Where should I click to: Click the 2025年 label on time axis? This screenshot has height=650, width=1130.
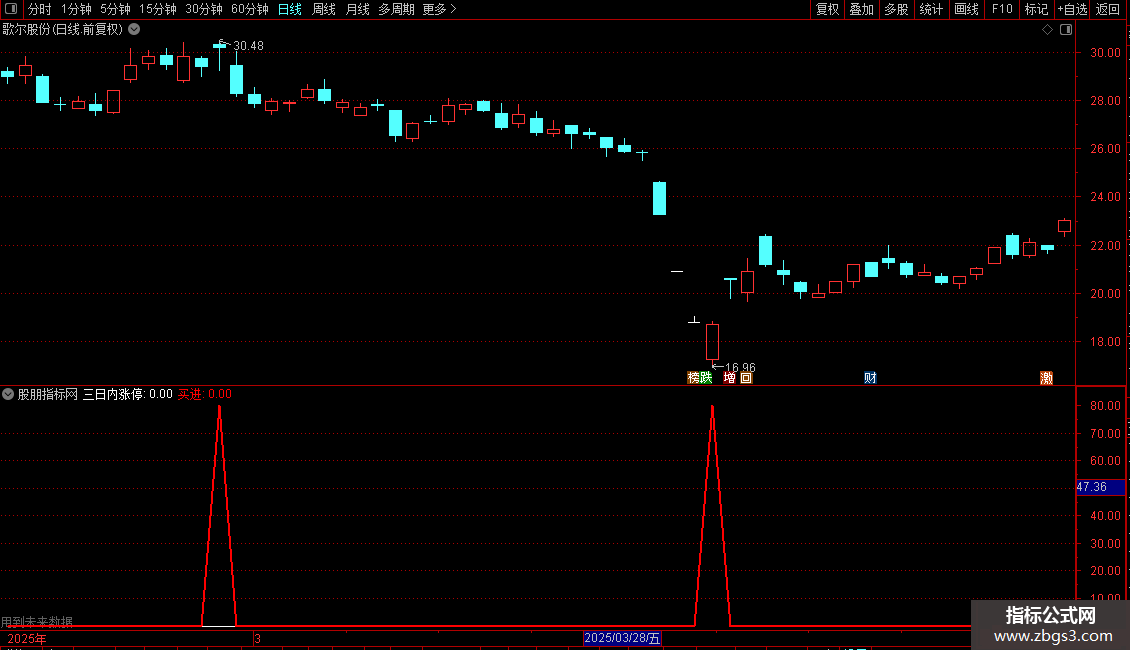[x=27, y=638]
